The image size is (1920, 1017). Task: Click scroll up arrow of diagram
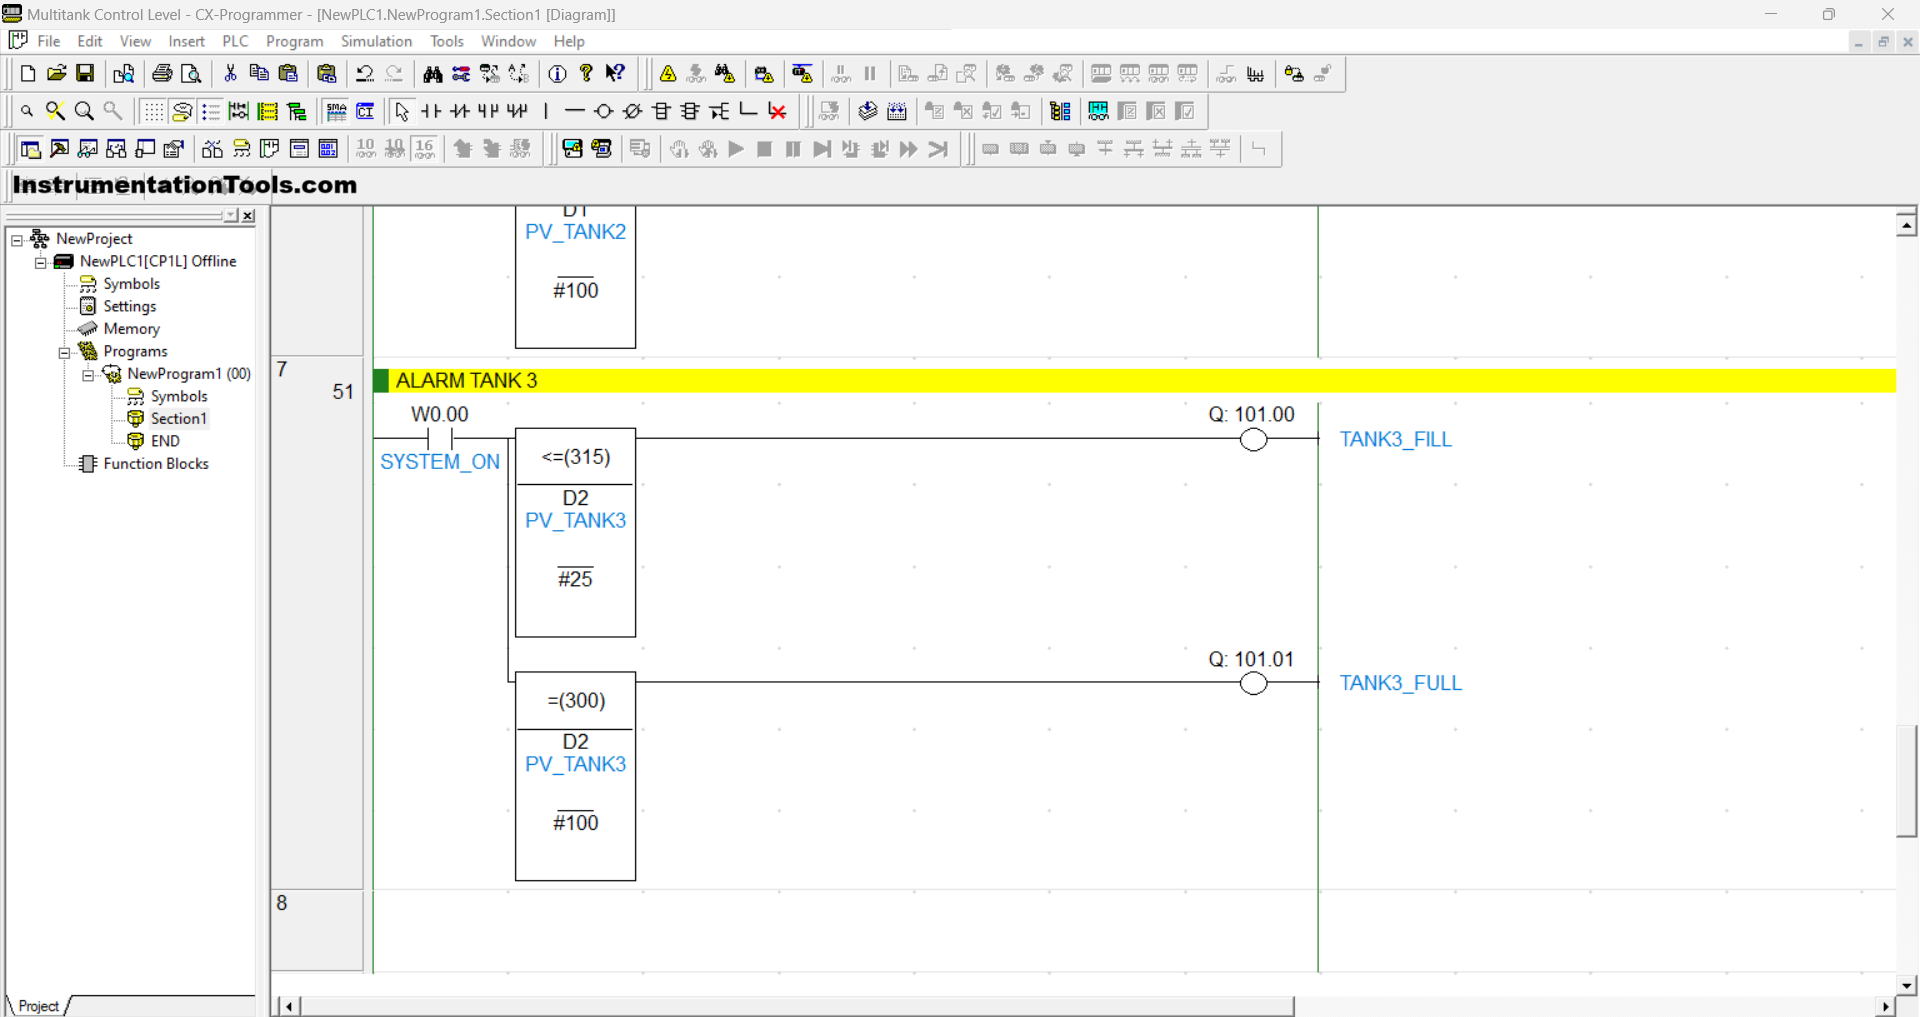tap(1906, 226)
